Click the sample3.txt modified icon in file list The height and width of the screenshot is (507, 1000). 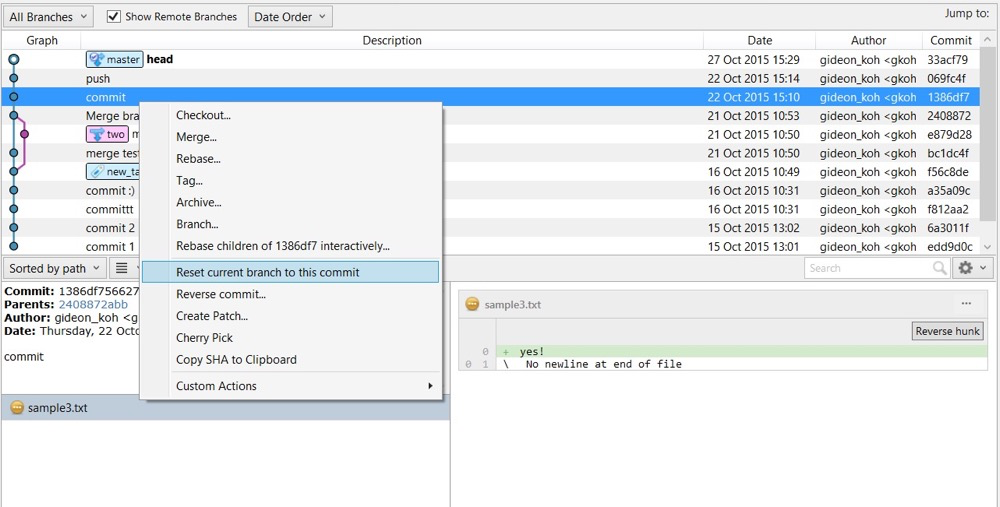point(17,408)
